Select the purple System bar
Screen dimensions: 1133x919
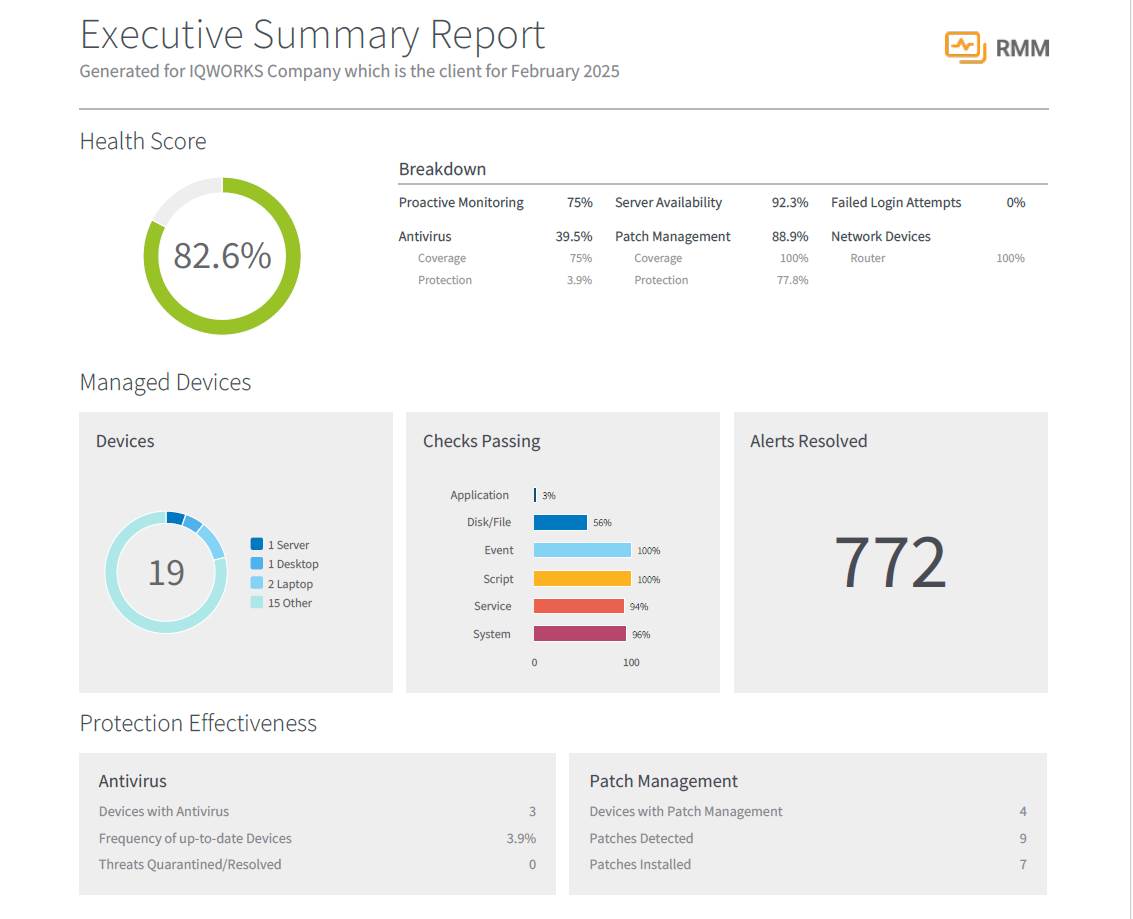(579, 634)
